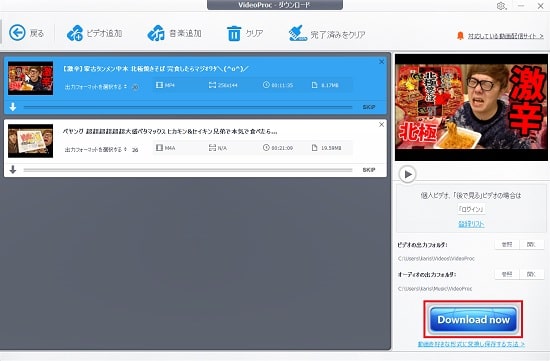Click the Download now button

473,319
